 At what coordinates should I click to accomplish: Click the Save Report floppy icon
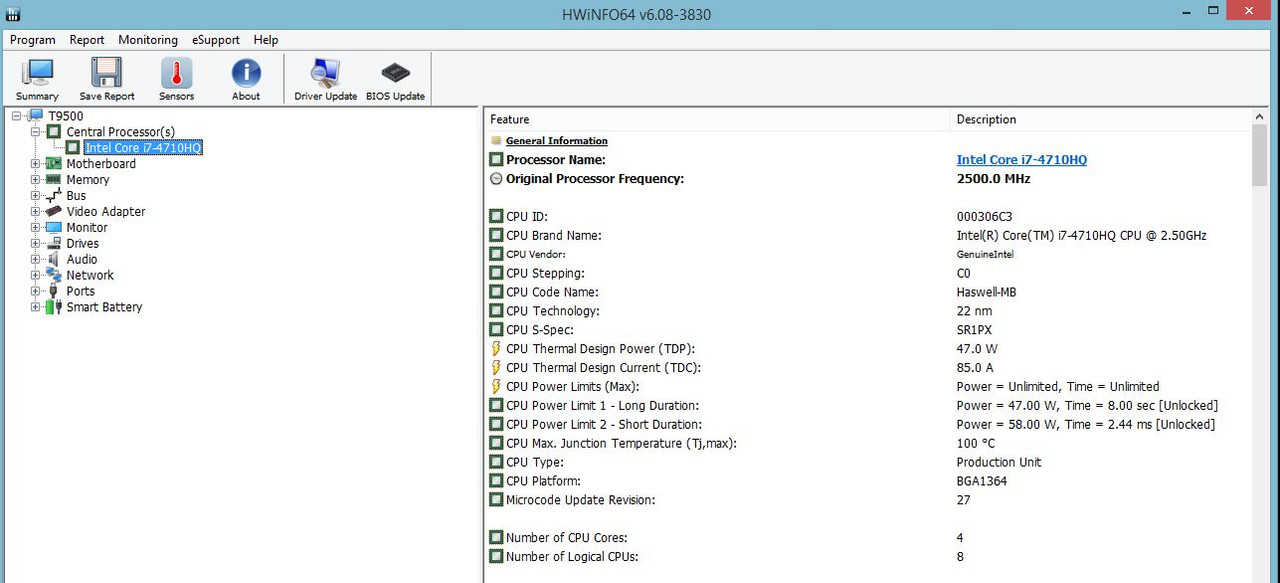(x=107, y=79)
